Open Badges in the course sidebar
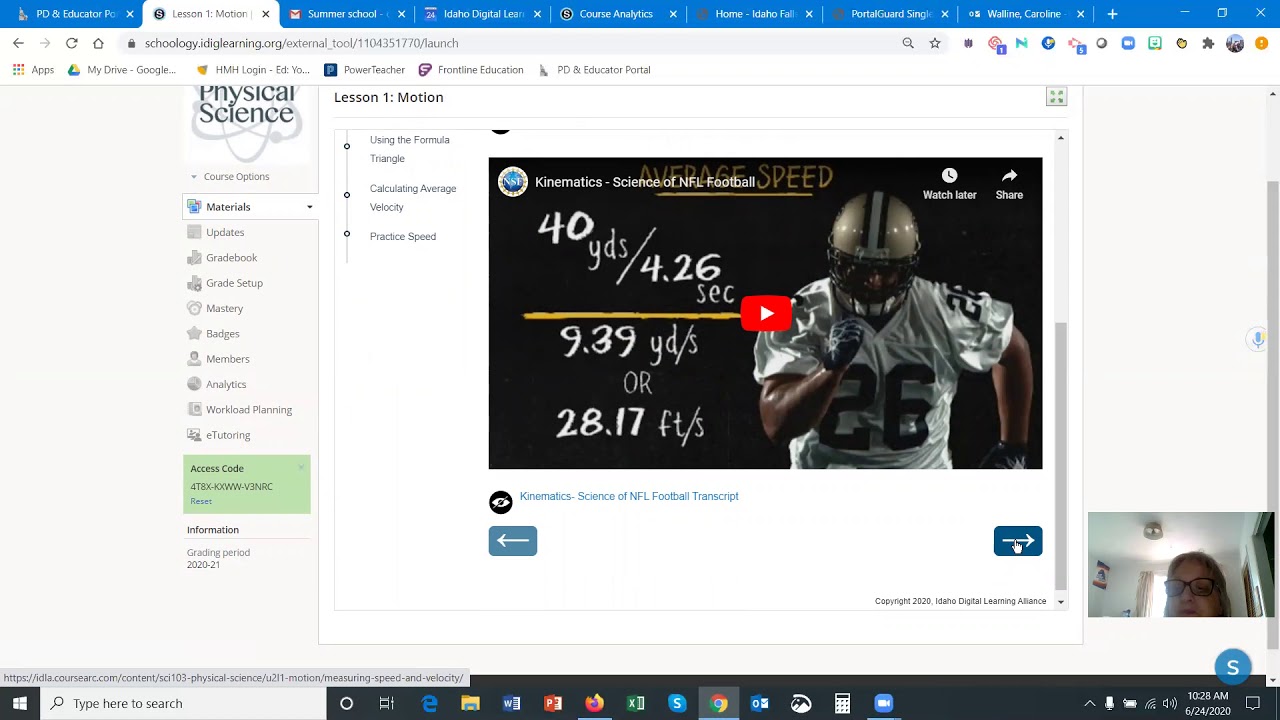Image resolution: width=1280 pixels, height=720 pixels. pyautogui.click(x=222, y=334)
